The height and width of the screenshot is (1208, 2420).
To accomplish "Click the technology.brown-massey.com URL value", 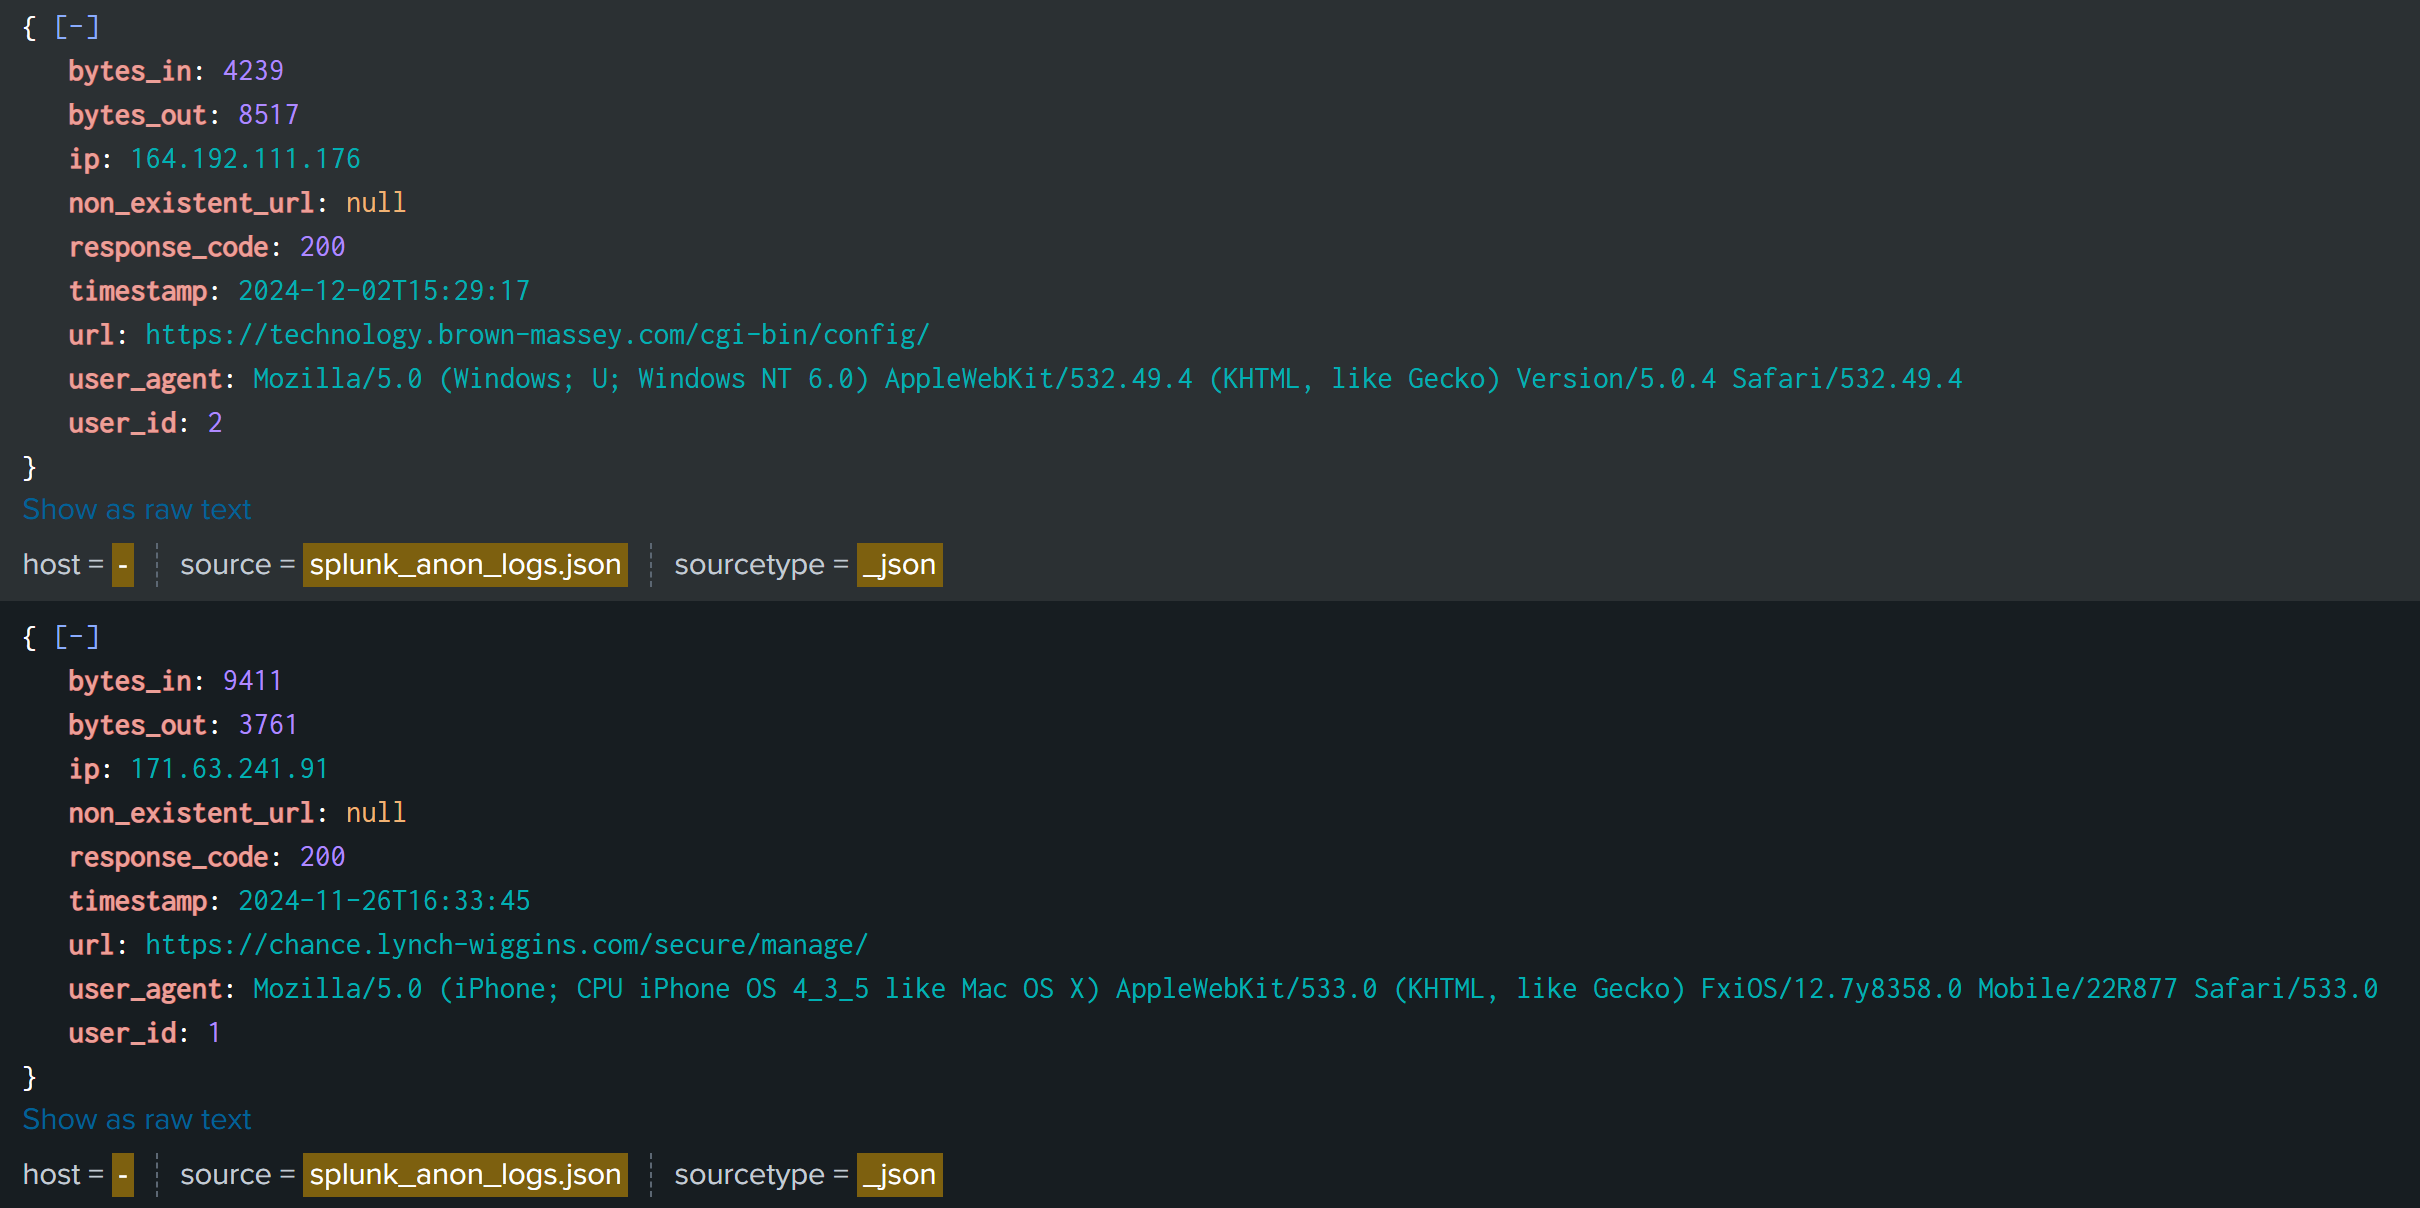I will coord(537,335).
